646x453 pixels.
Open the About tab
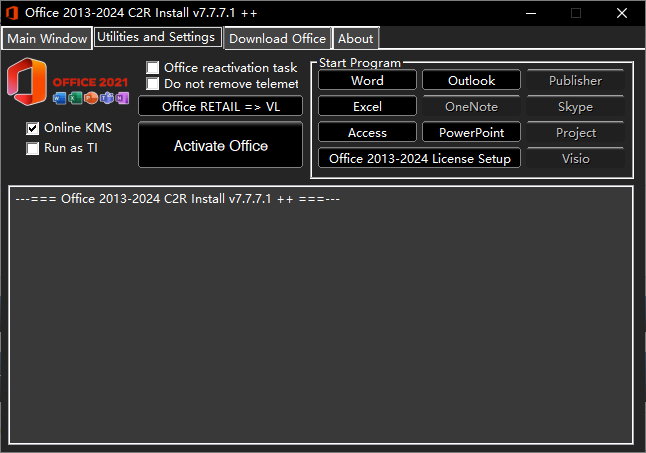coord(356,39)
